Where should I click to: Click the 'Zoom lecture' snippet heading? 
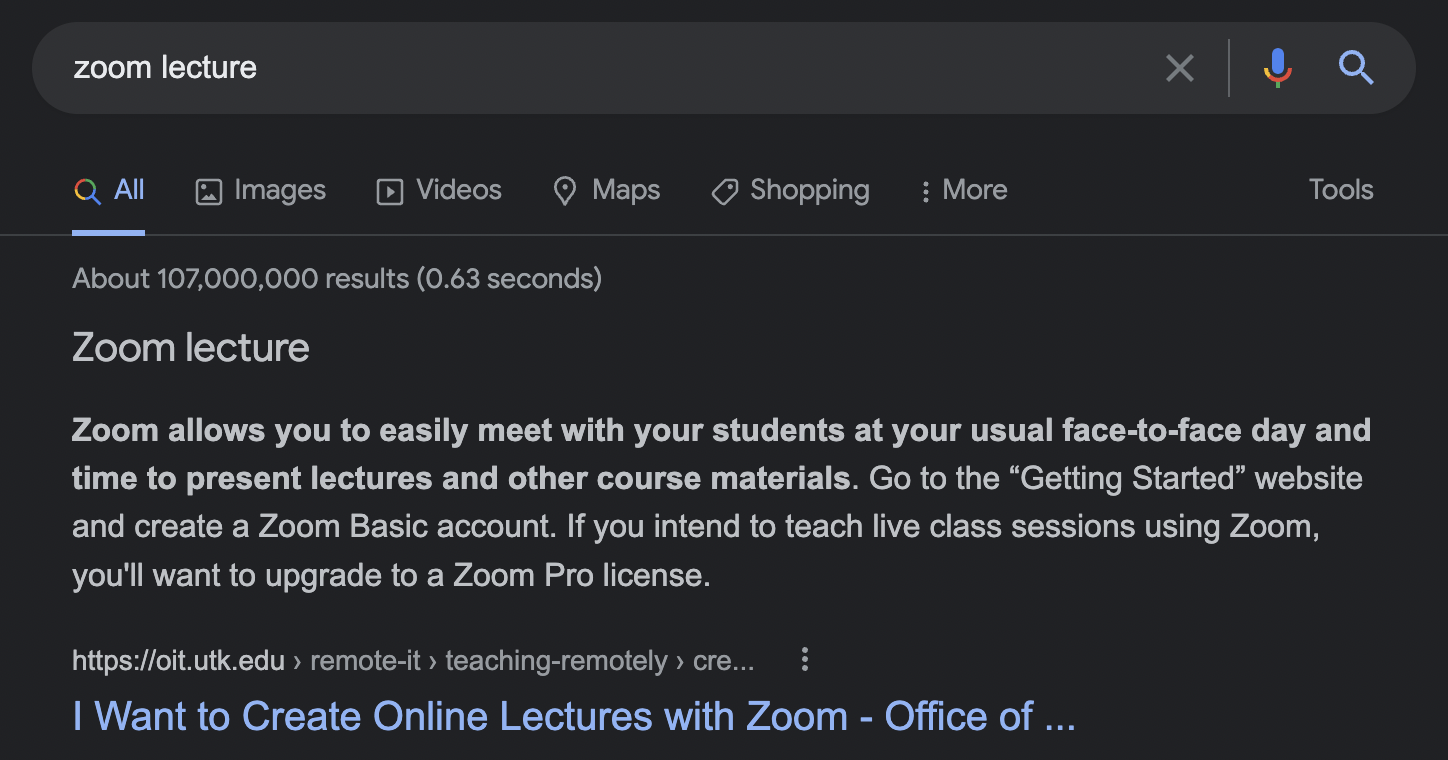point(191,348)
